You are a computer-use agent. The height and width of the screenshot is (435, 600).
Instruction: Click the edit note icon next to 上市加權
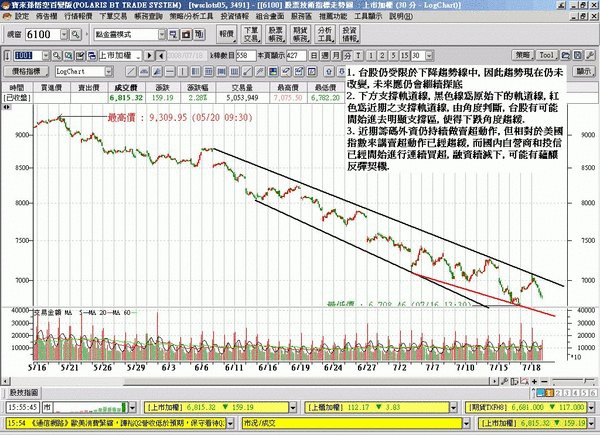coord(80,56)
